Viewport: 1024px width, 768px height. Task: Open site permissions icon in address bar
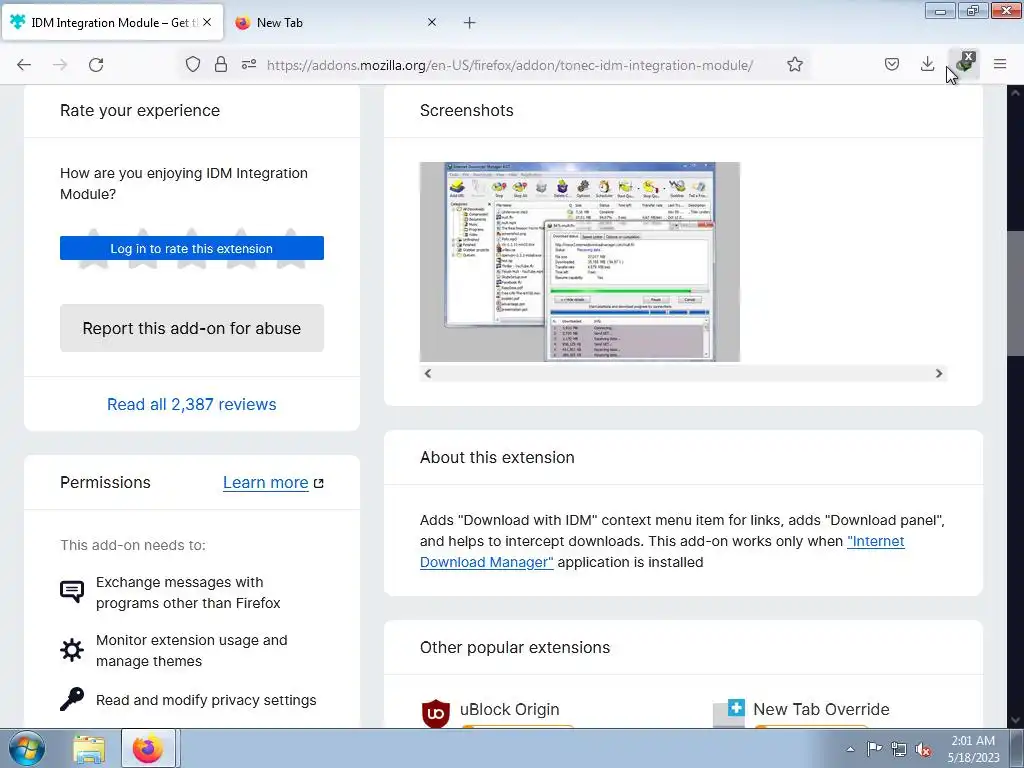(249, 64)
